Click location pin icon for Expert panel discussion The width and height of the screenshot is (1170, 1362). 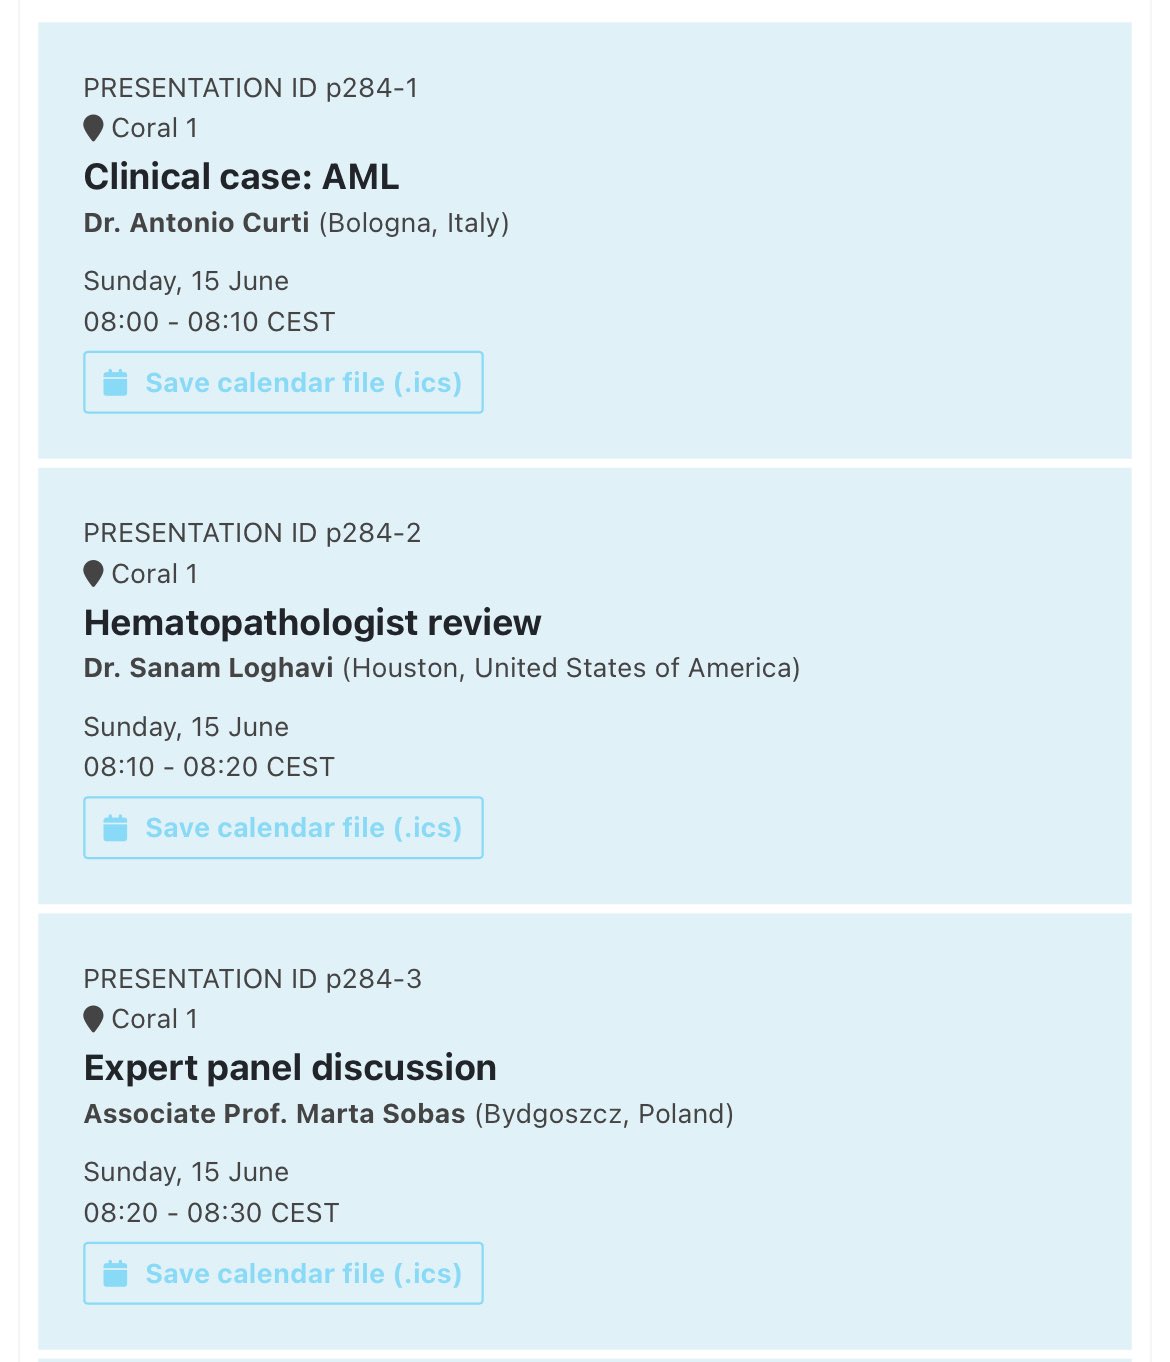pyautogui.click(x=94, y=1019)
